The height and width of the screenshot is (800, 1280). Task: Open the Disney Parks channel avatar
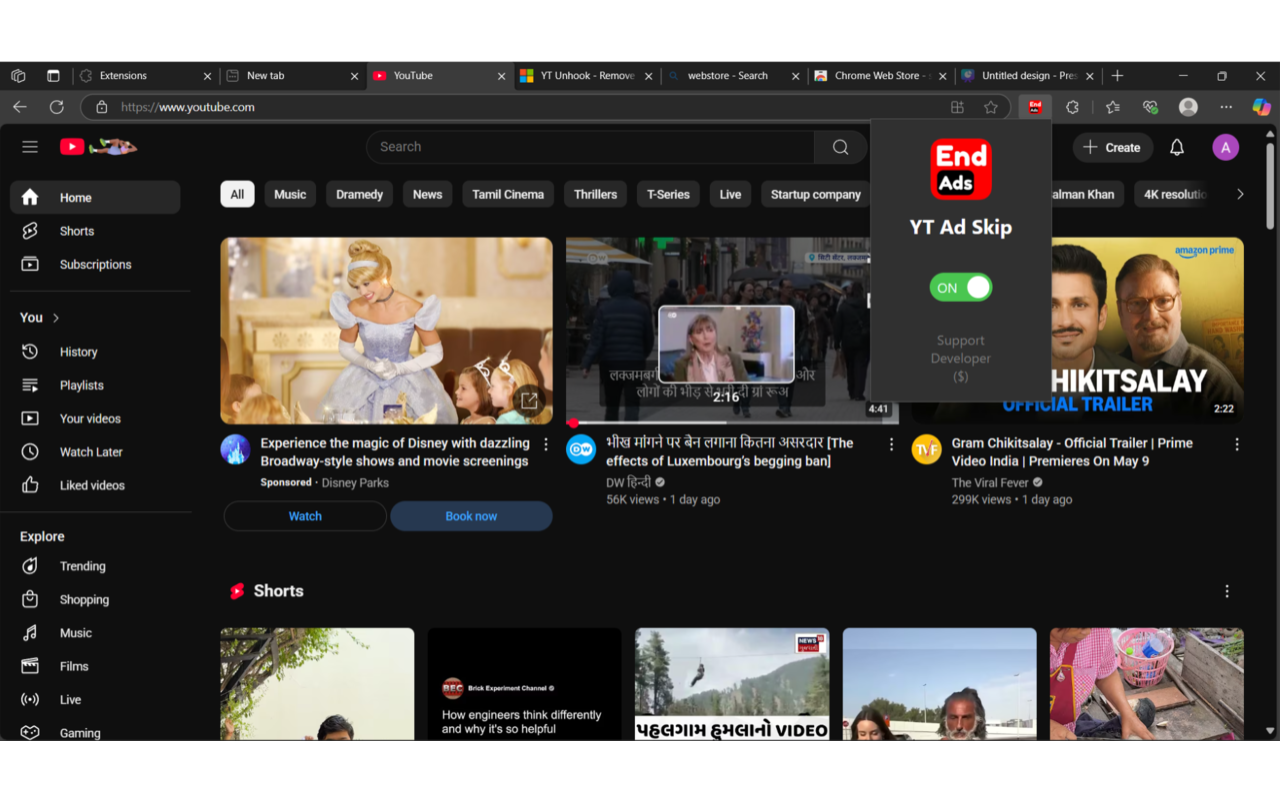click(x=235, y=450)
